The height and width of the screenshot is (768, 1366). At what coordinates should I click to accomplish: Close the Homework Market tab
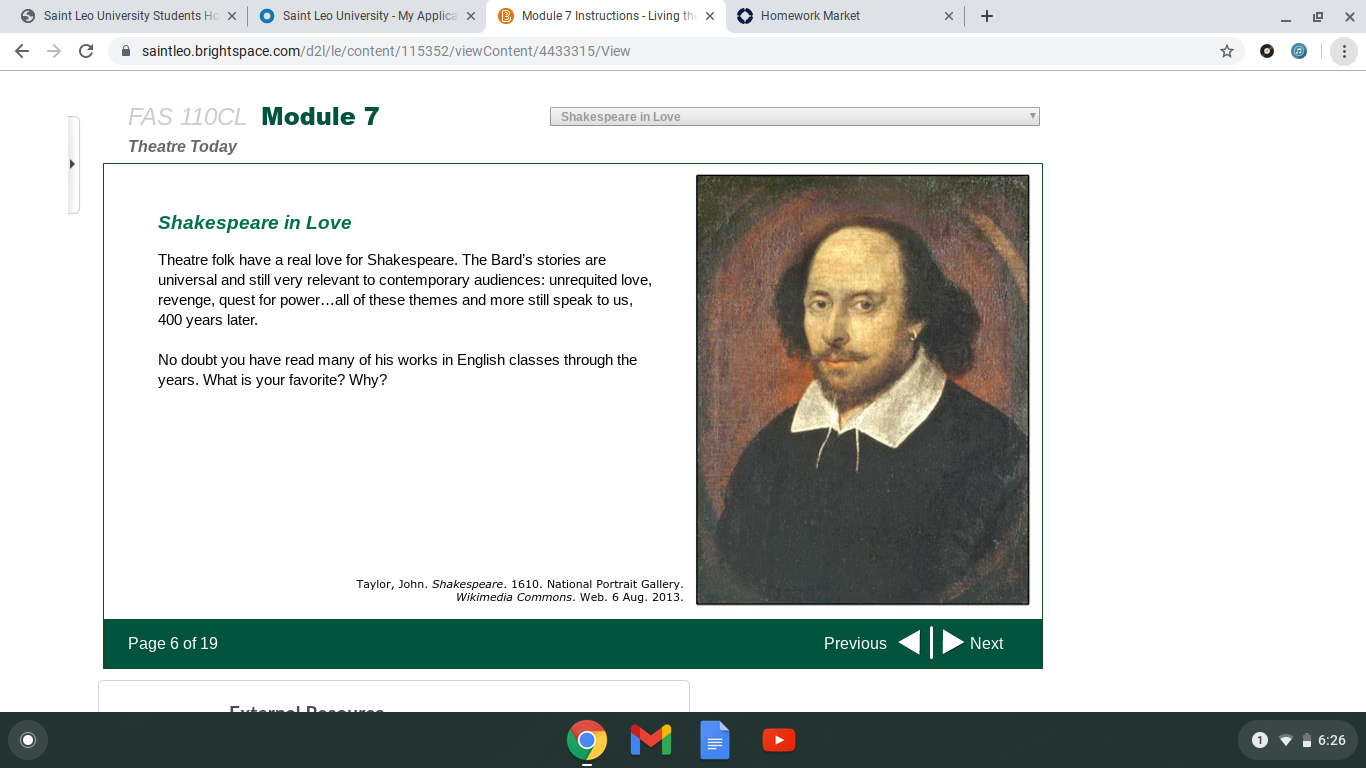click(x=949, y=16)
